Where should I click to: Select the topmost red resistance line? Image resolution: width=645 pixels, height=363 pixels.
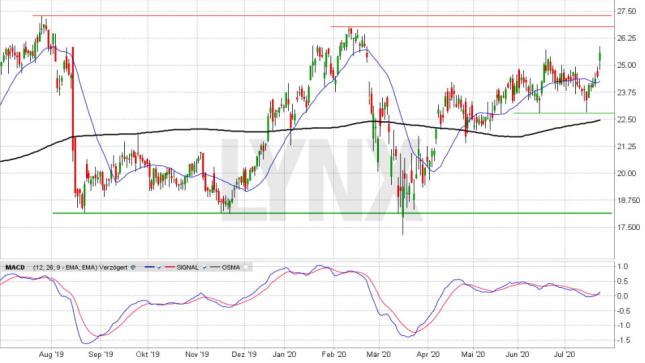[x=322, y=16]
